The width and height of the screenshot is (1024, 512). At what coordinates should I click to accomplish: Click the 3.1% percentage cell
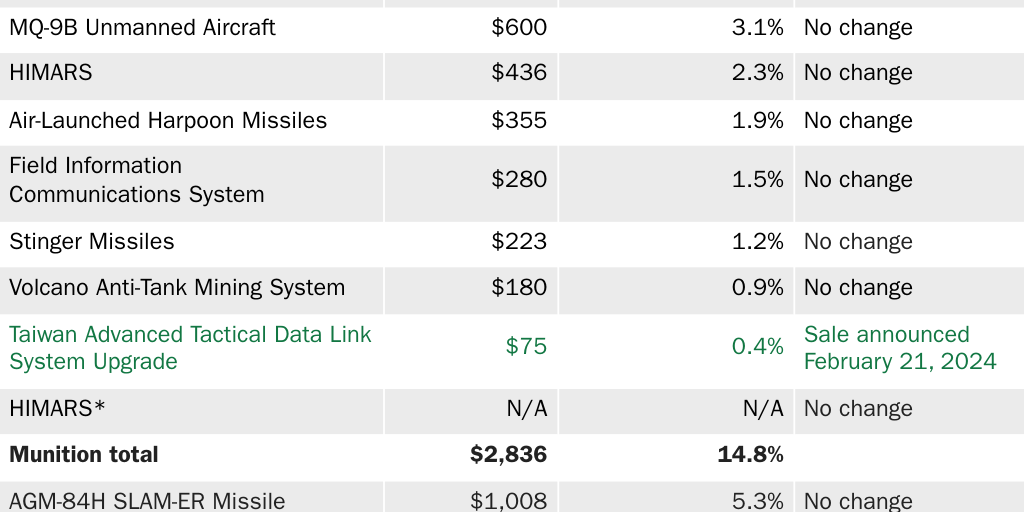pos(757,28)
